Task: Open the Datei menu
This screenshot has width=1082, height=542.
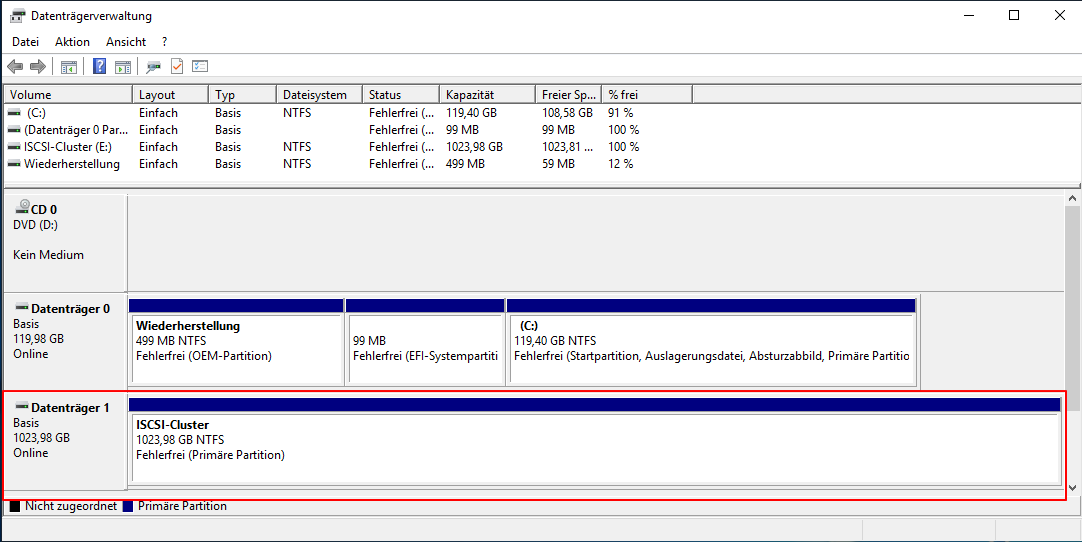Action: [26, 41]
